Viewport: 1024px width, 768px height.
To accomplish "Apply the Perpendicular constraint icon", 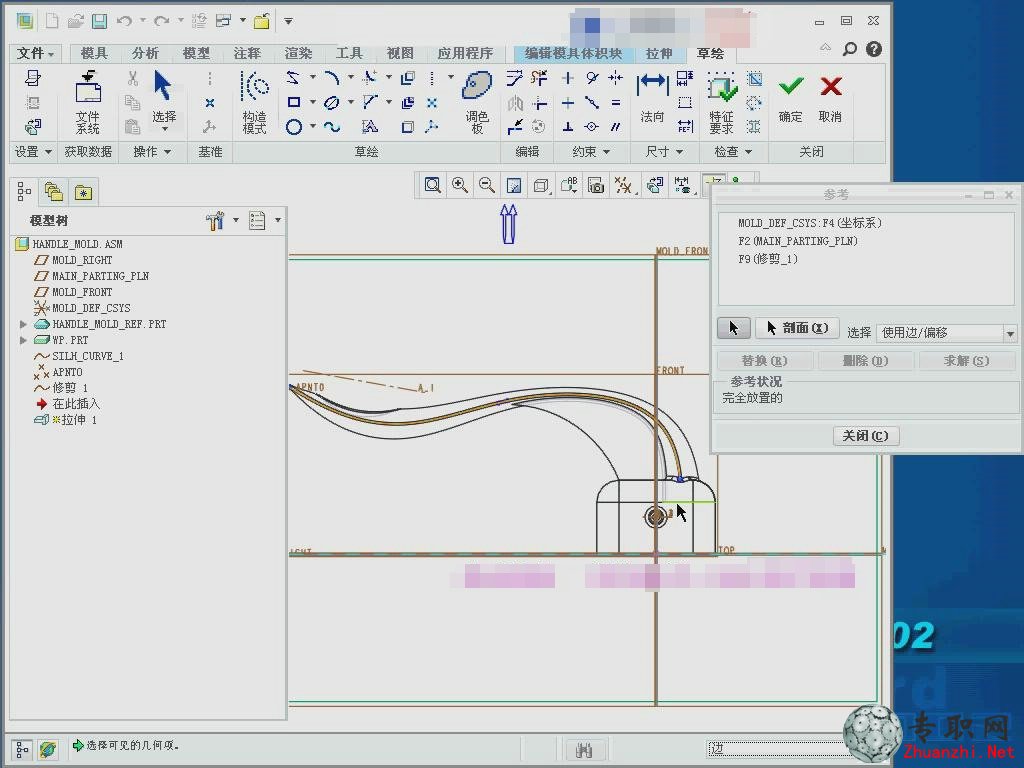I will click(568, 127).
